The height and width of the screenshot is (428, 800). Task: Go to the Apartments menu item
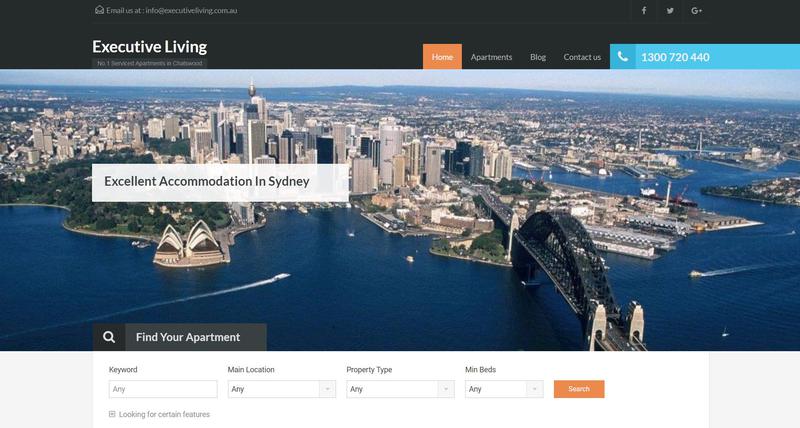pyautogui.click(x=491, y=57)
